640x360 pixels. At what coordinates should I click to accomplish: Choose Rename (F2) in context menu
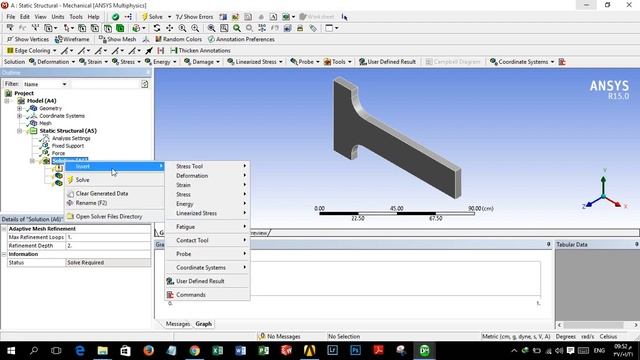point(114,202)
